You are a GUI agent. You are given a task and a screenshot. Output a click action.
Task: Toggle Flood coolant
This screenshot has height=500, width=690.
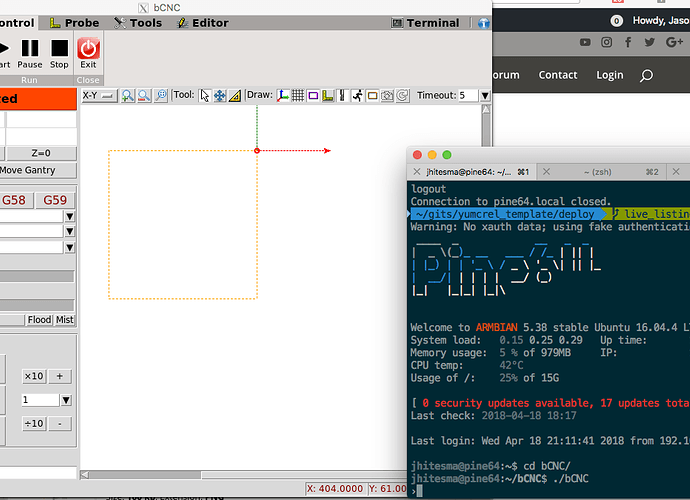click(39, 320)
